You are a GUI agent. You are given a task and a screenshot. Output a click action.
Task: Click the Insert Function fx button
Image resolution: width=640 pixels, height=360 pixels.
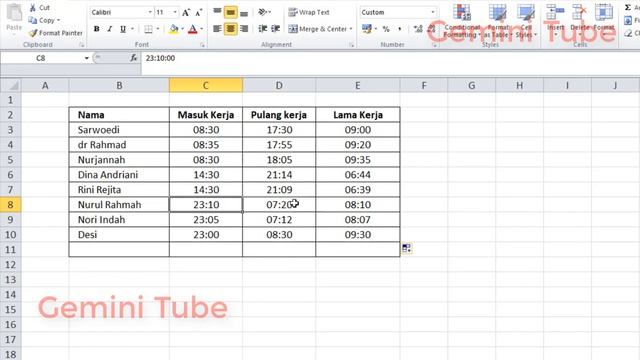point(133,58)
